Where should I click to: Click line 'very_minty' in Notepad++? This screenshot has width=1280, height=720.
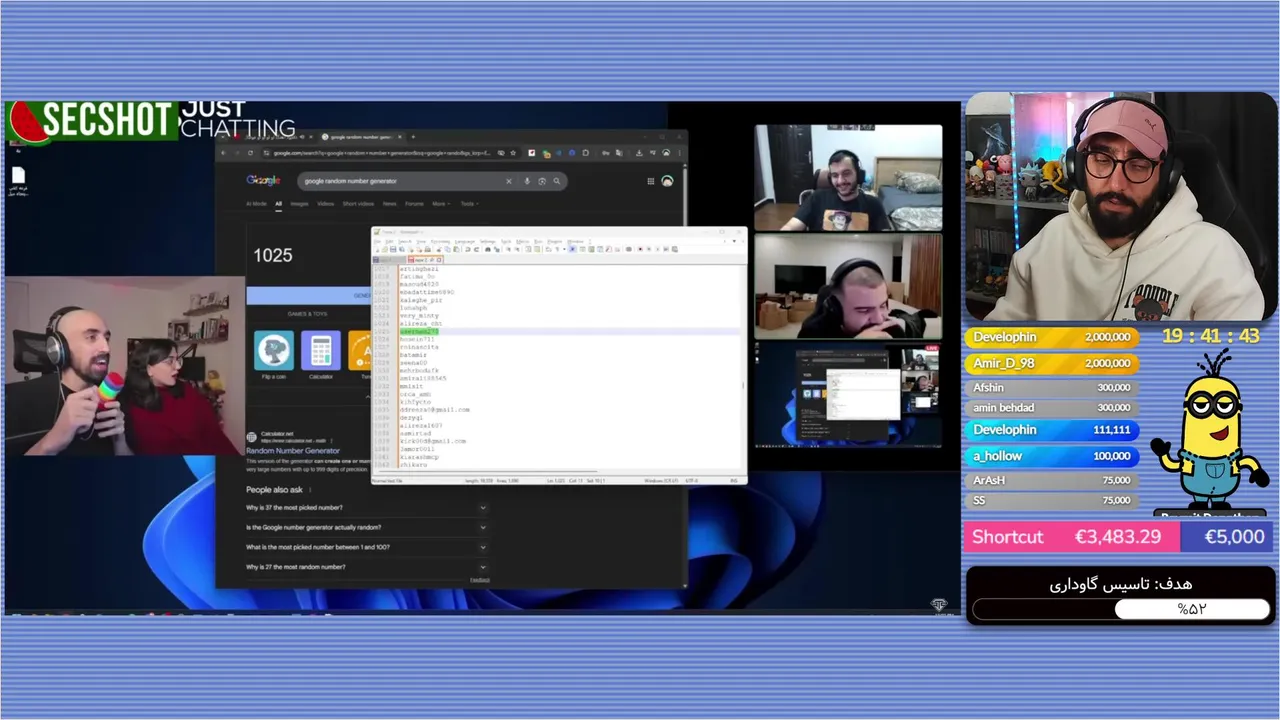point(419,316)
